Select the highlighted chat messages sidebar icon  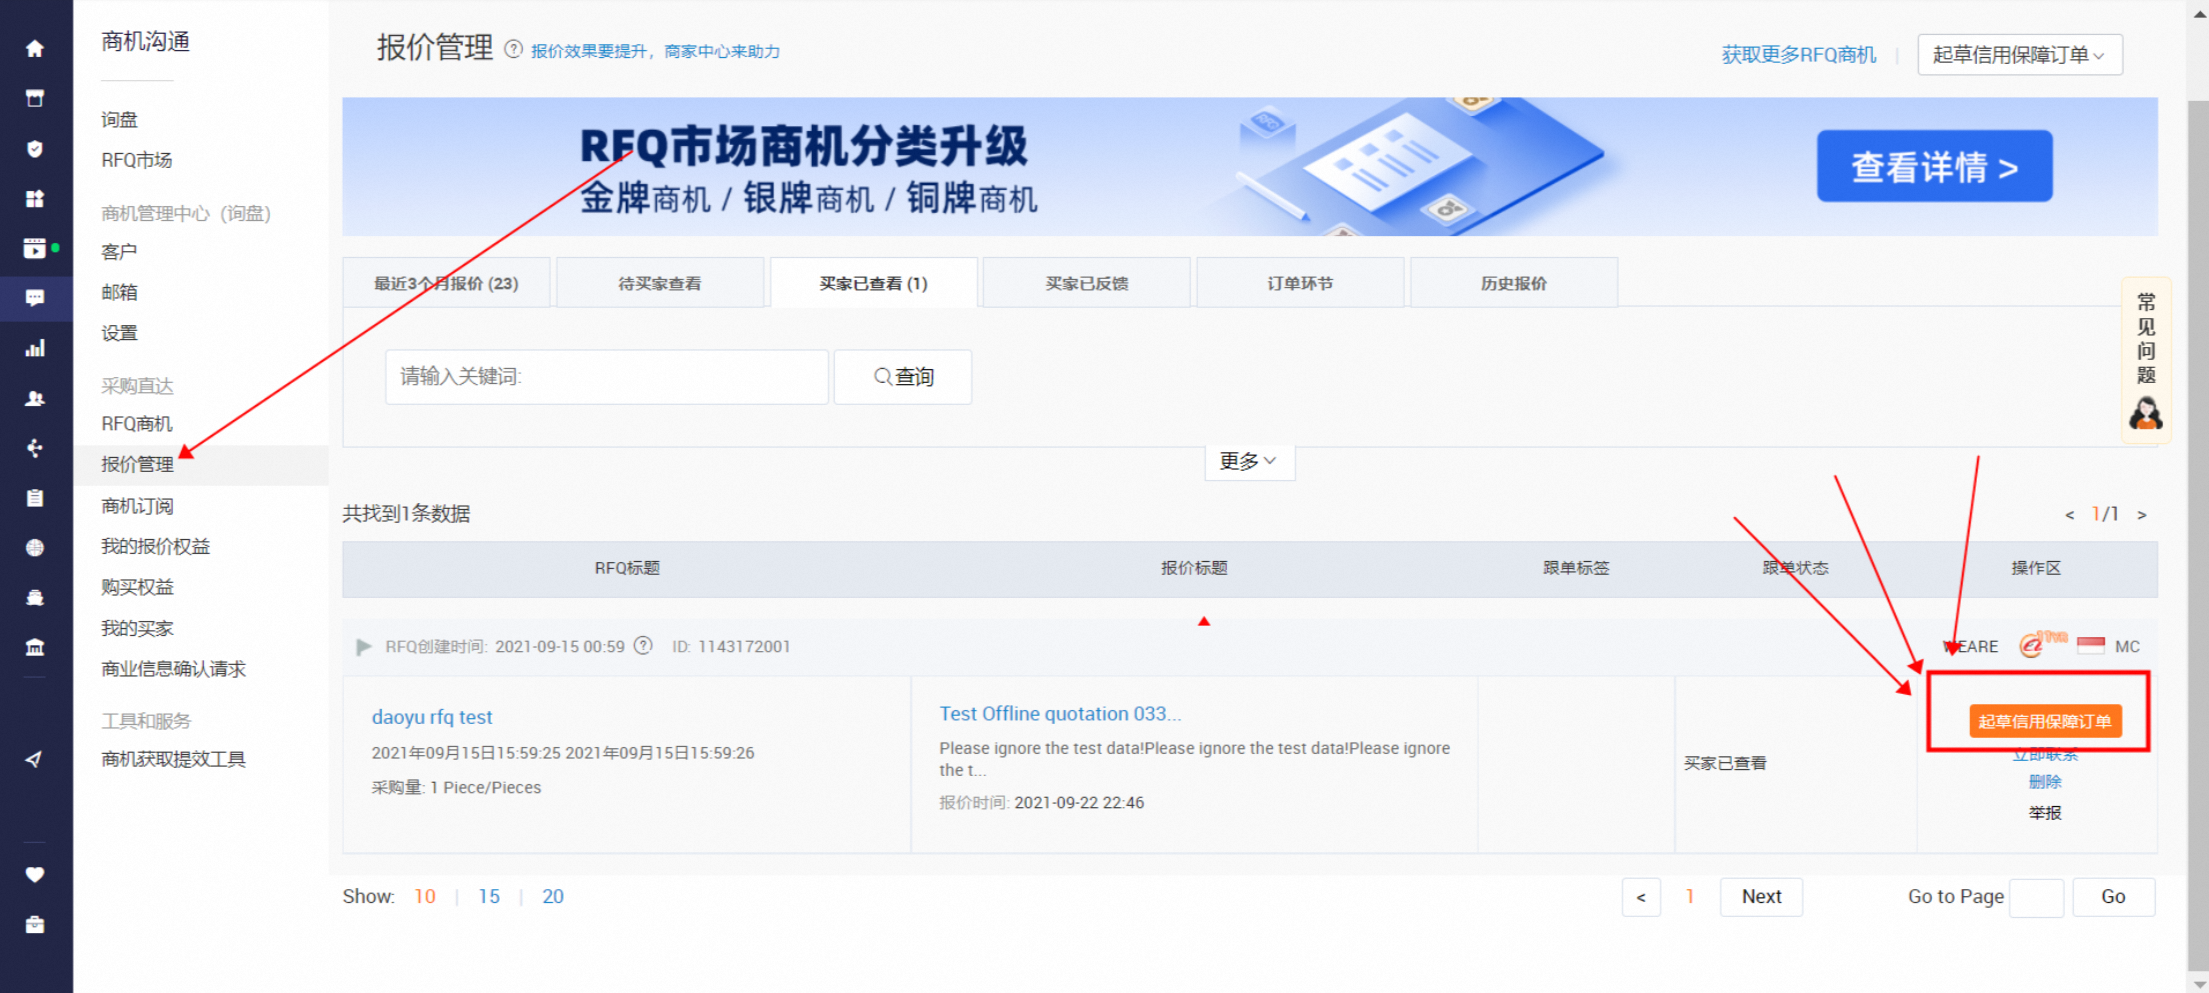(35, 298)
